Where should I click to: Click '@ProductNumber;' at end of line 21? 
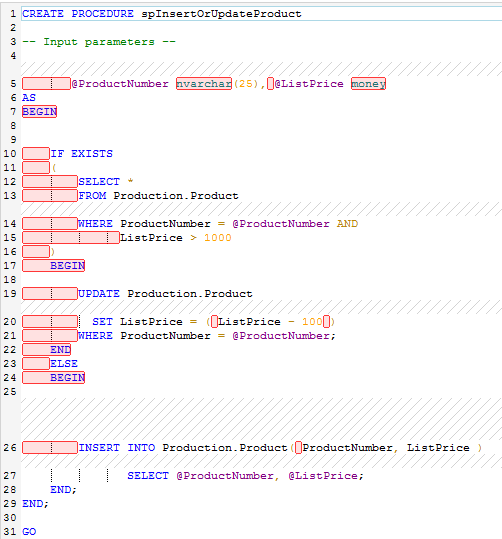(284, 336)
